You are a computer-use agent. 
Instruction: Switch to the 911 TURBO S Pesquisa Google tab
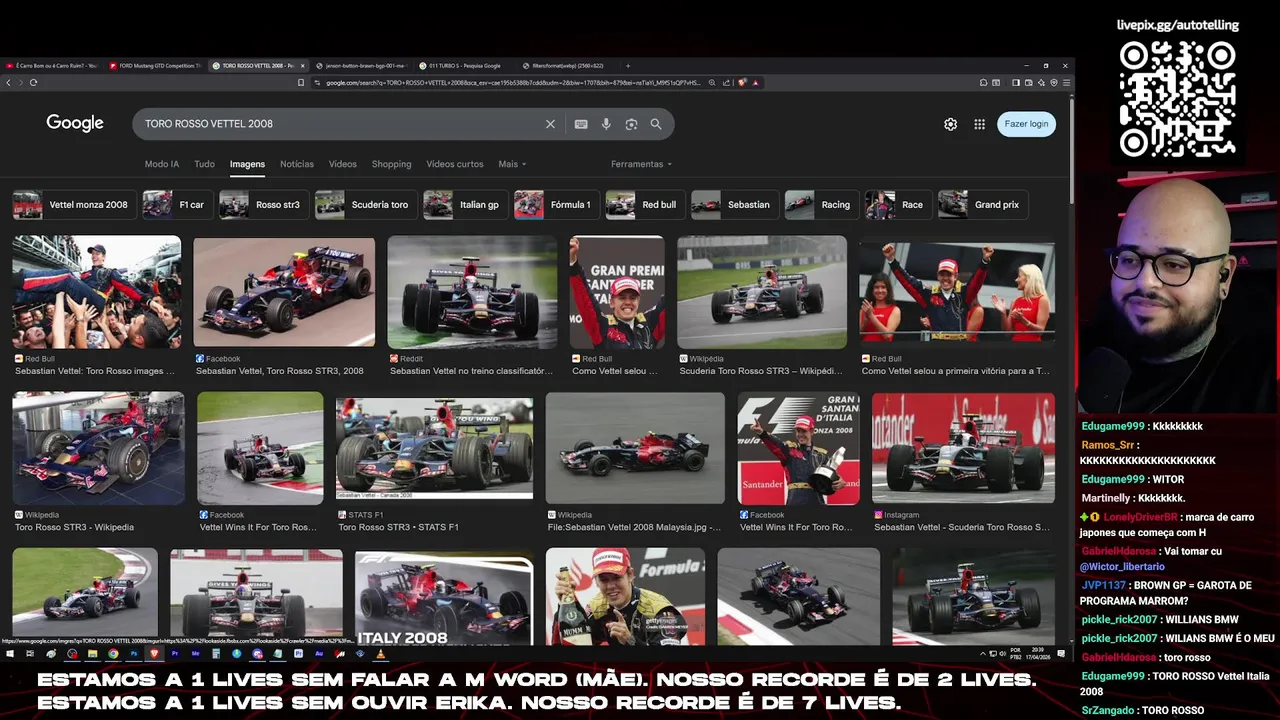[465, 66]
